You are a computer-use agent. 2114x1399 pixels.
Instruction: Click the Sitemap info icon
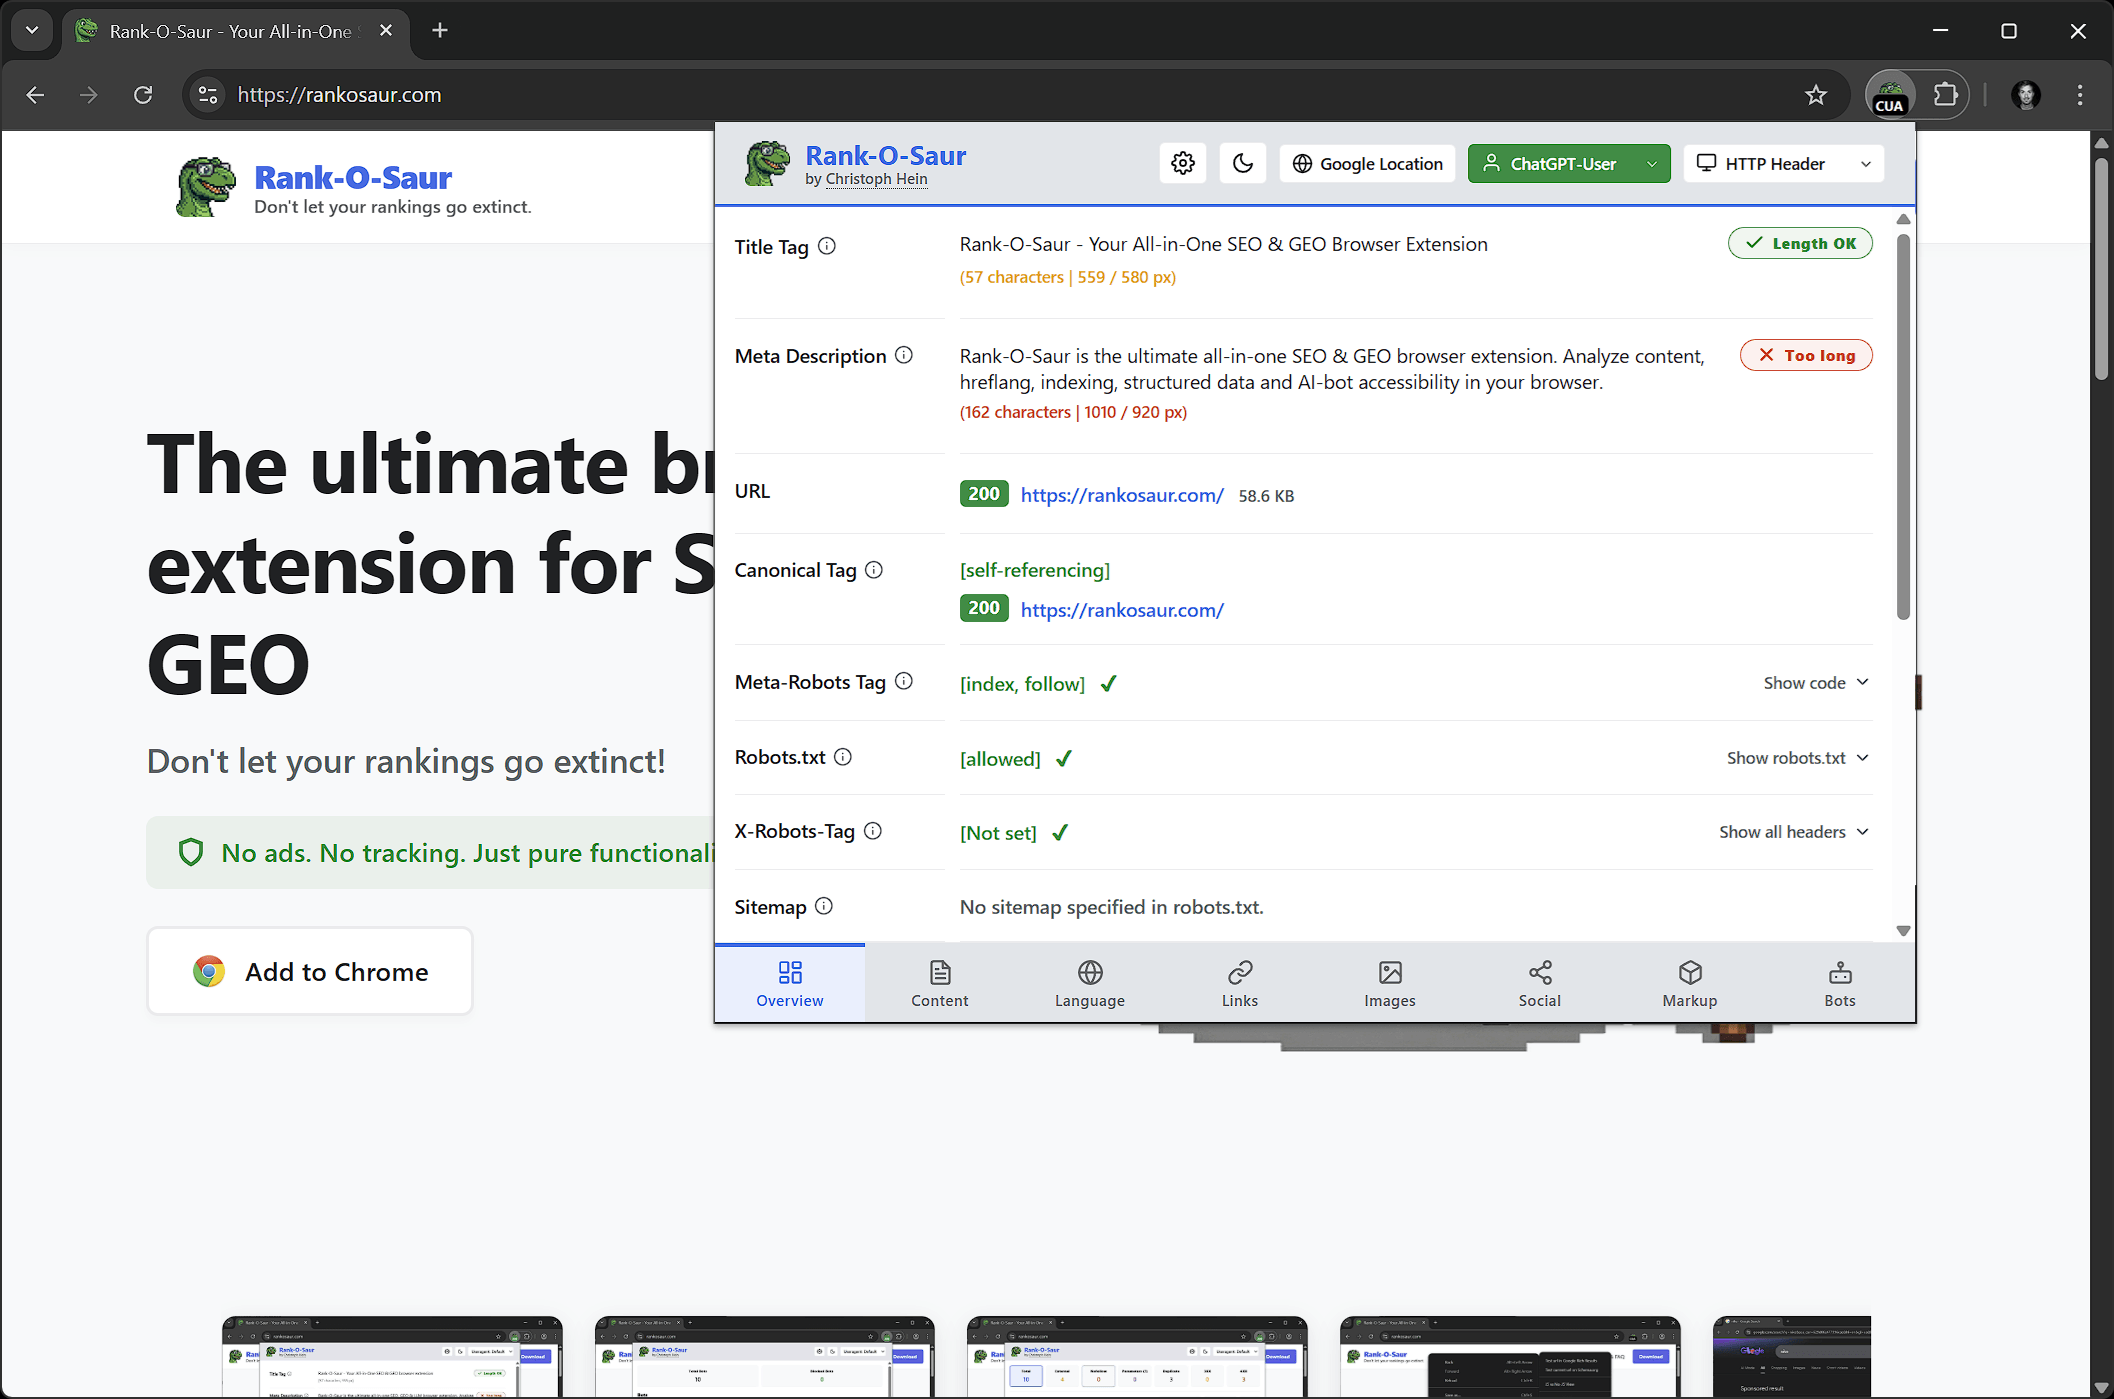(824, 906)
